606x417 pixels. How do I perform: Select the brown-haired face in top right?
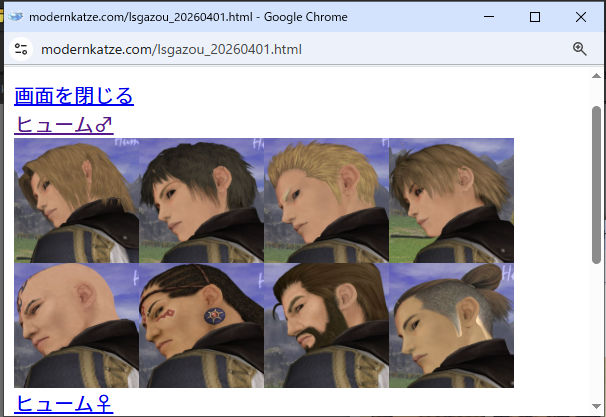point(451,200)
